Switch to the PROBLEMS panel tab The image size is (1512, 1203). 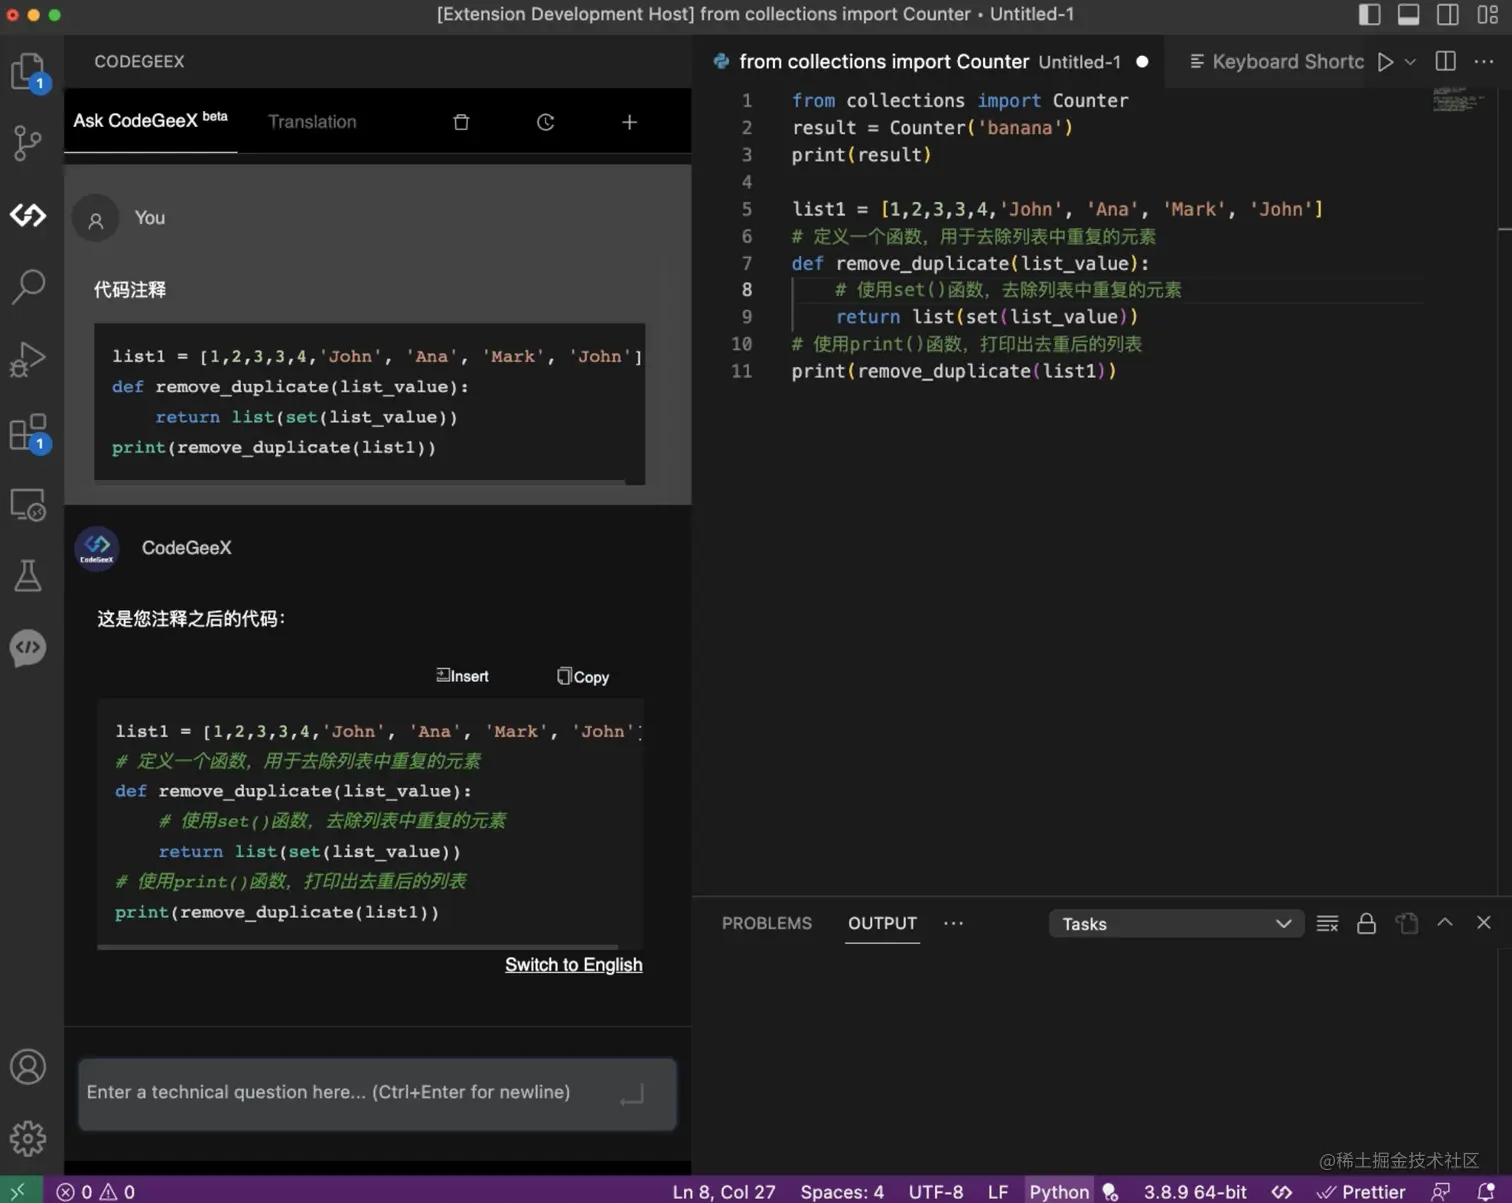point(767,924)
